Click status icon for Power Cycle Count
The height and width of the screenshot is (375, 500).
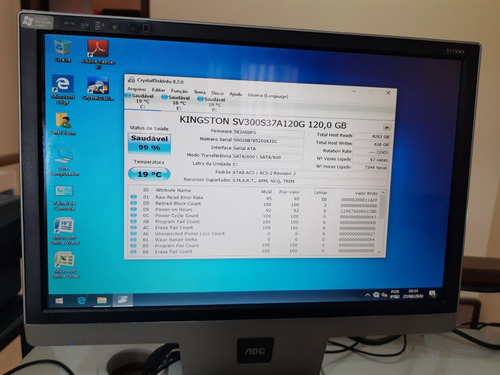[134, 215]
